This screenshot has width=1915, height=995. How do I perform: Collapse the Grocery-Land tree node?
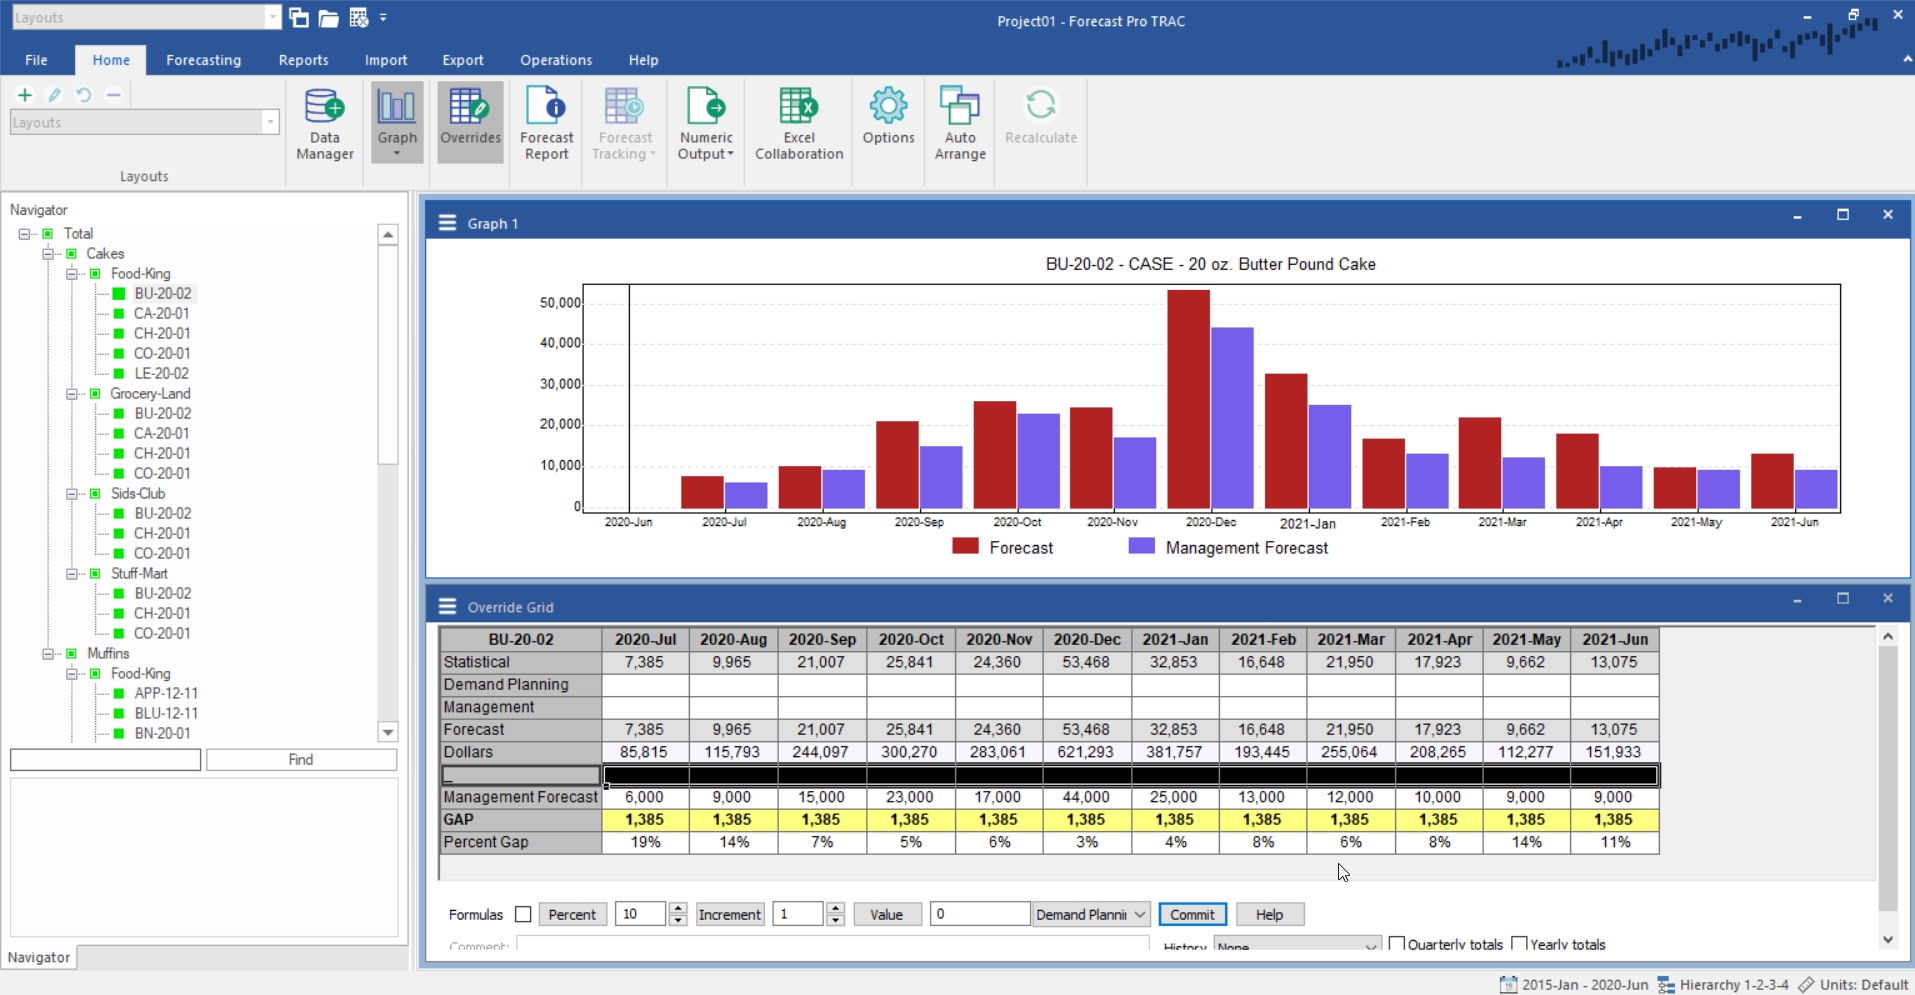(x=72, y=394)
